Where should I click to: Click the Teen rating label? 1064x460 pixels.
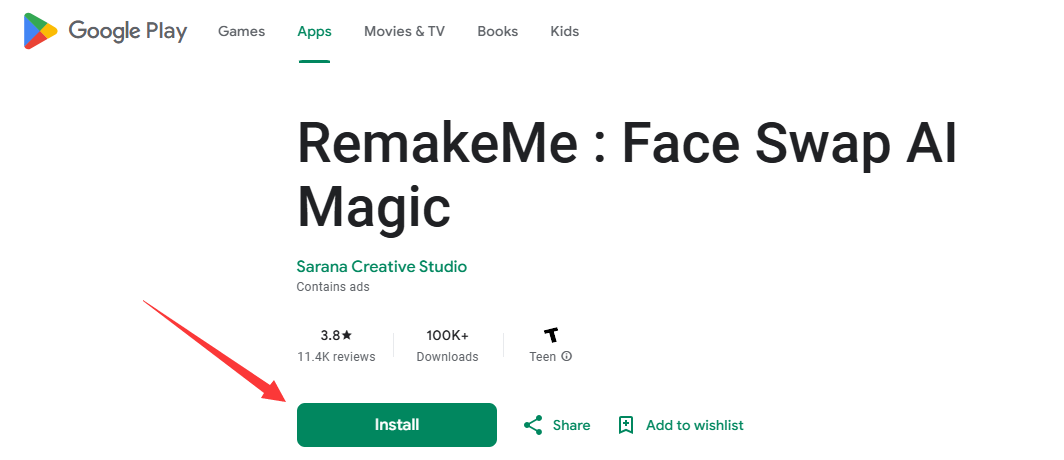pyautogui.click(x=543, y=357)
